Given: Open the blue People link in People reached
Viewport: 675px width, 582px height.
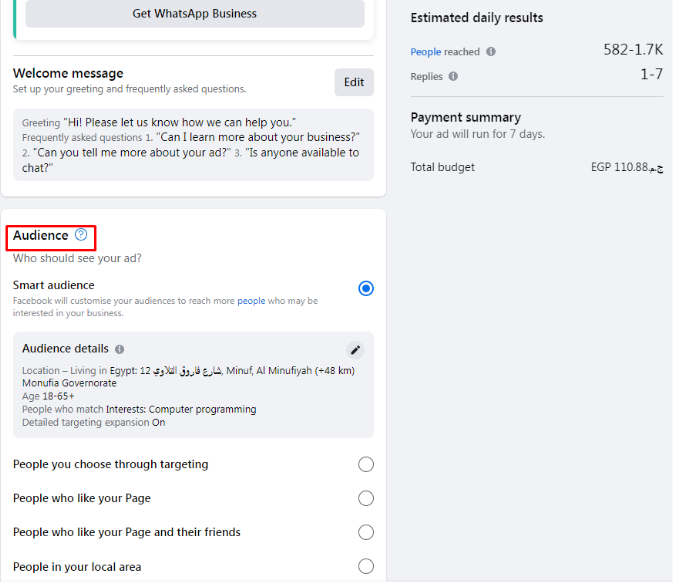Looking at the screenshot, I should pos(425,52).
